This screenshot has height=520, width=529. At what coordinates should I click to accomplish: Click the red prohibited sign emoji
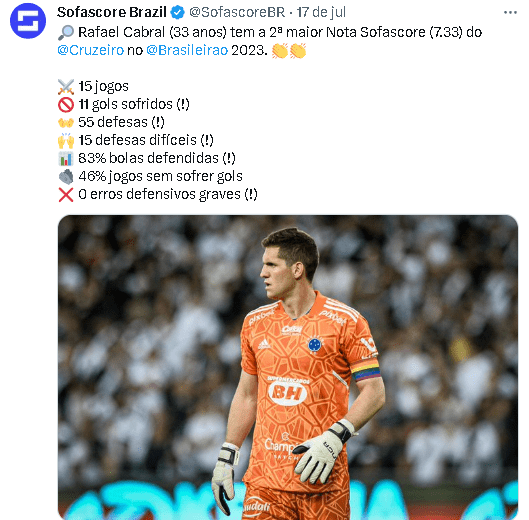pos(66,104)
